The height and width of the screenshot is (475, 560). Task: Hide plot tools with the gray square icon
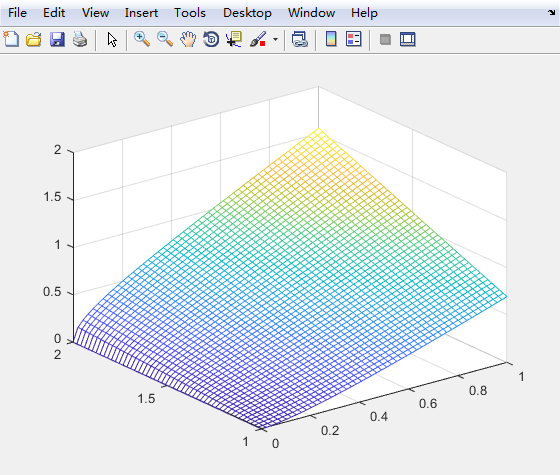pos(385,39)
